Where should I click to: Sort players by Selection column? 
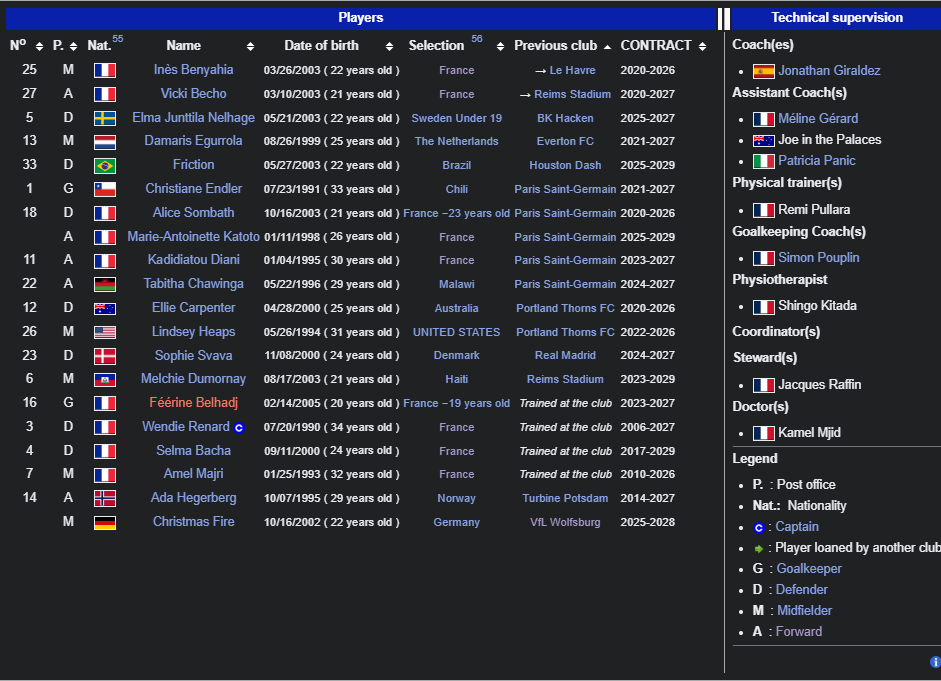pyautogui.click(x=501, y=46)
